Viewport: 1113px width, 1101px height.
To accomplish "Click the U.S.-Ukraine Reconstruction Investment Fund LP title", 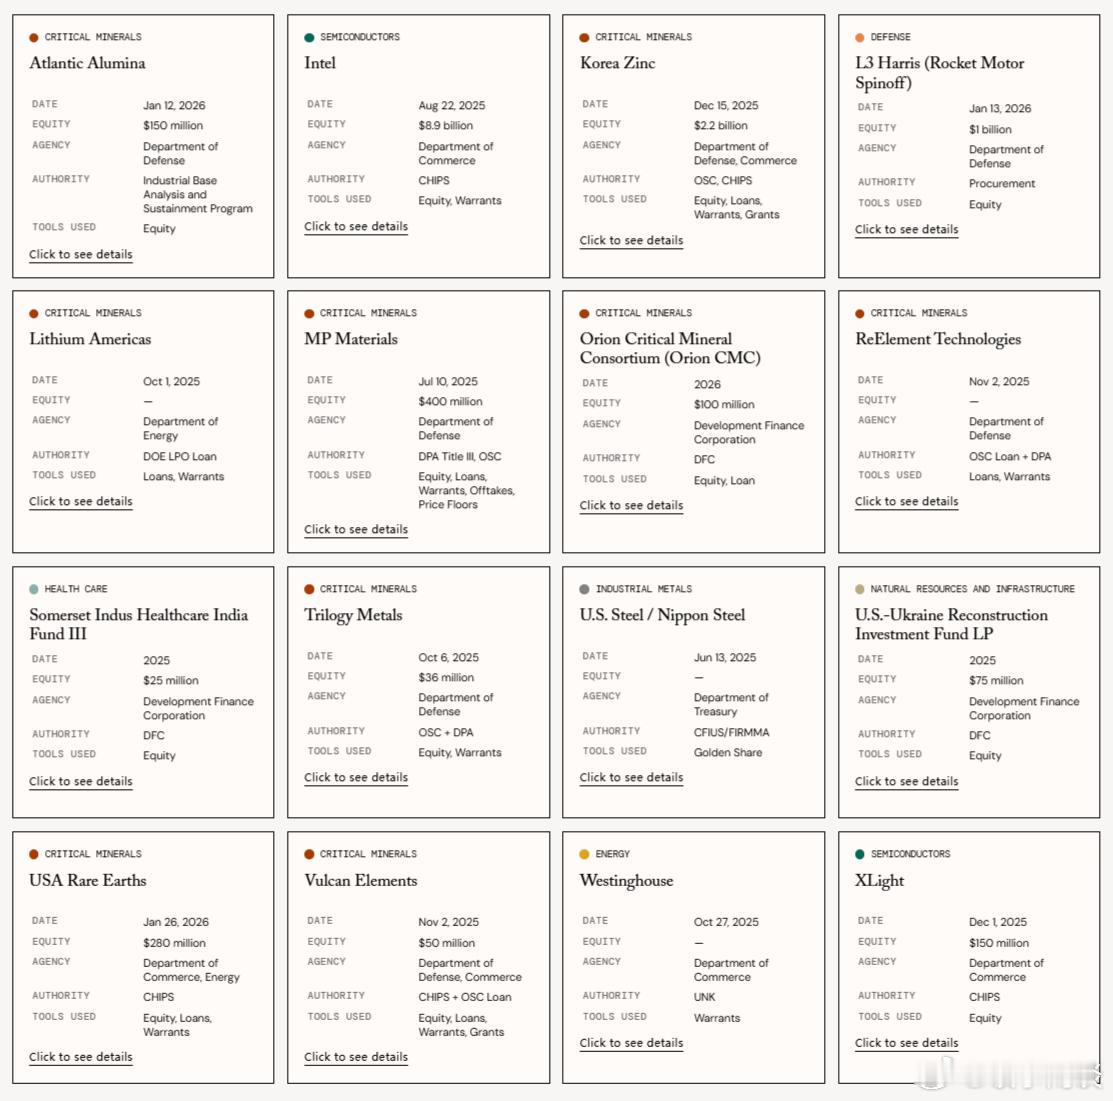I will (951, 624).
